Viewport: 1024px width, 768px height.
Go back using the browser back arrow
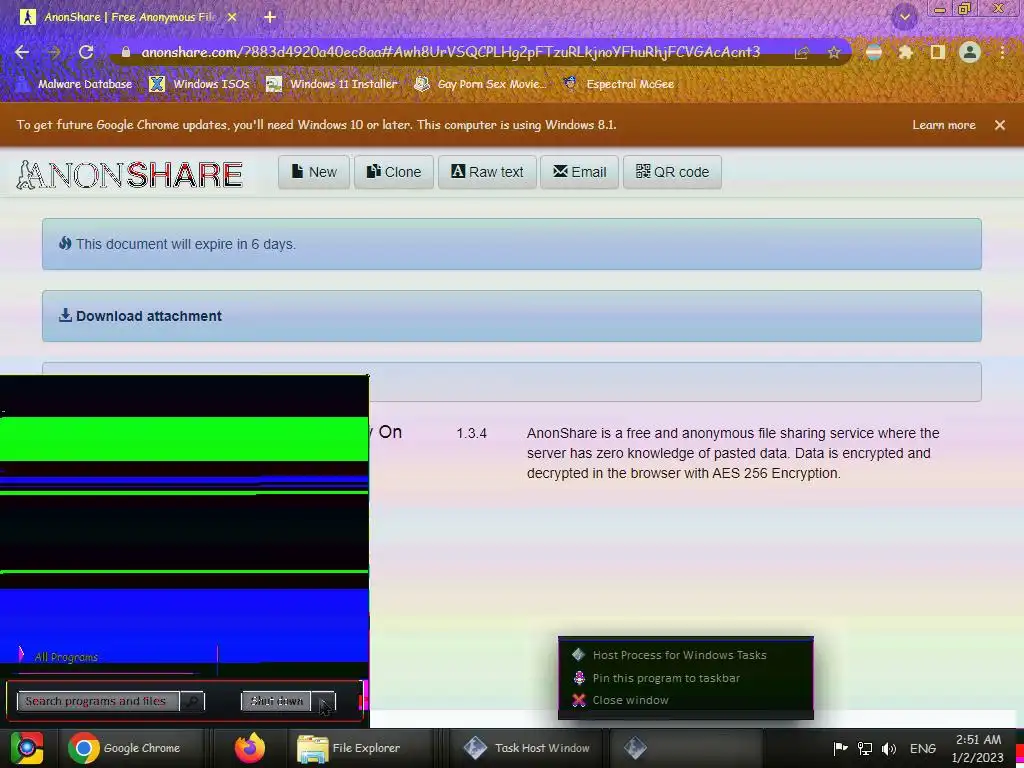(x=22, y=52)
